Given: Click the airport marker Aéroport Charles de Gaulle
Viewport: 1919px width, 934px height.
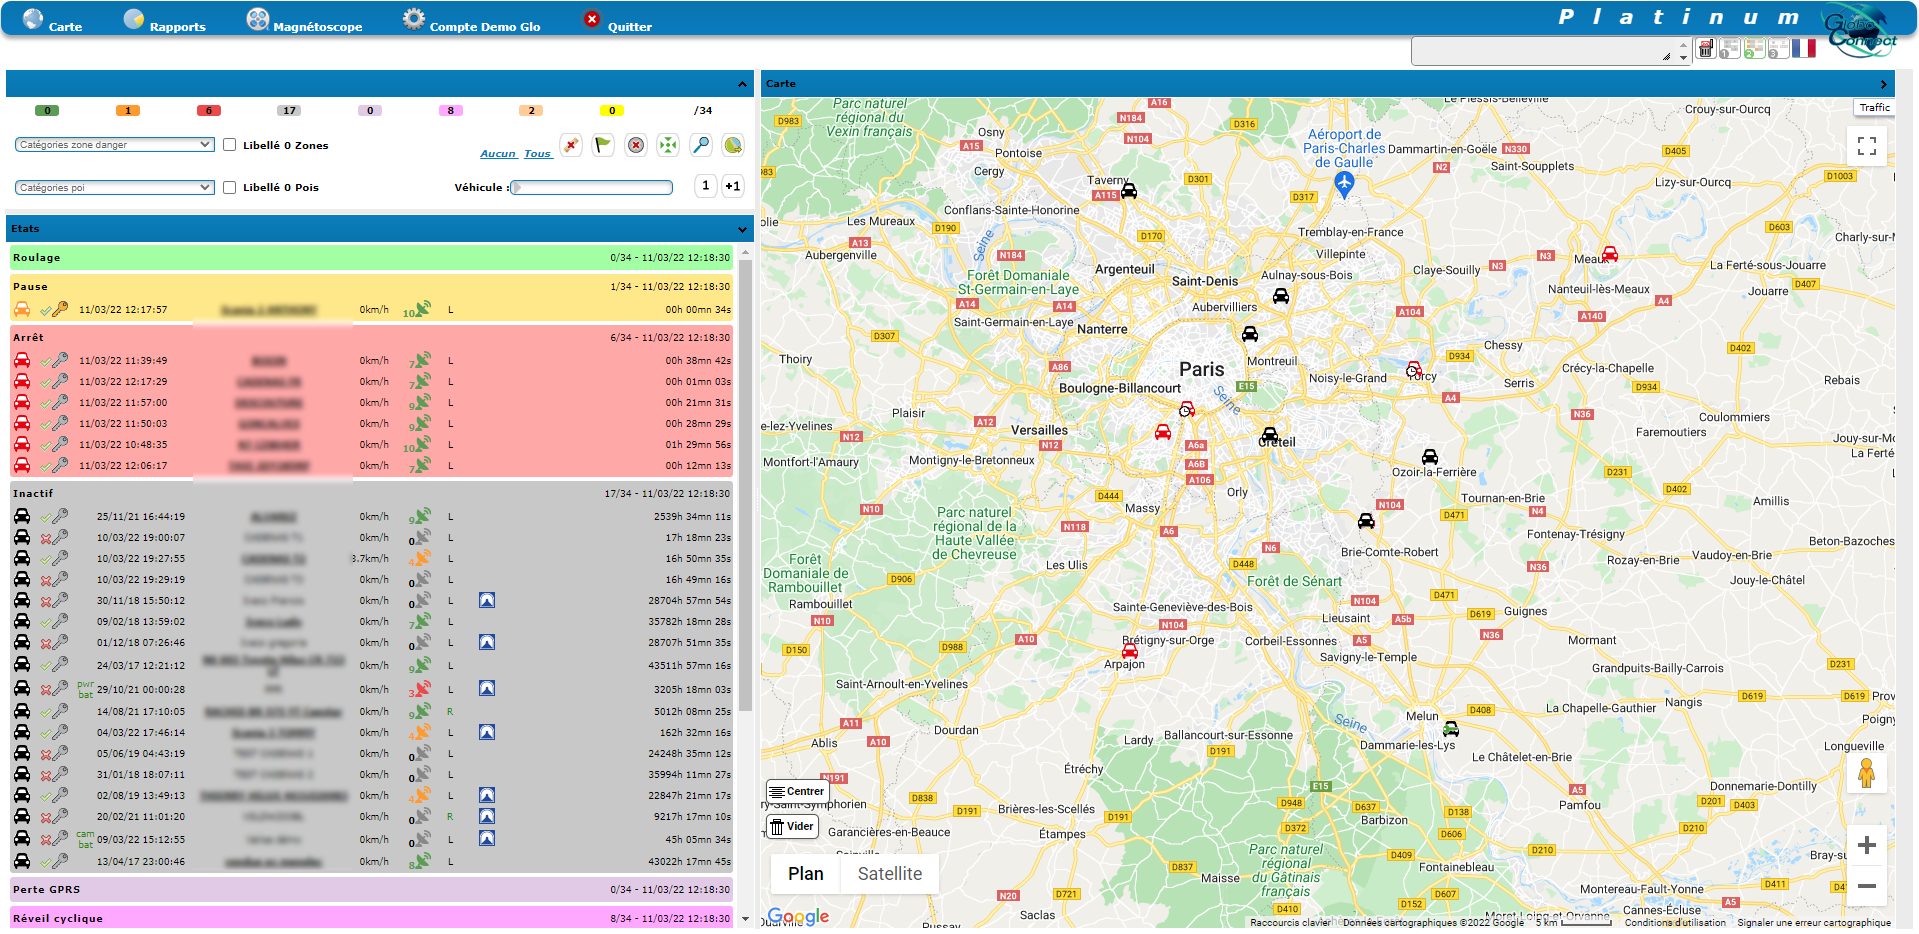Looking at the screenshot, I should click(1344, 183).
